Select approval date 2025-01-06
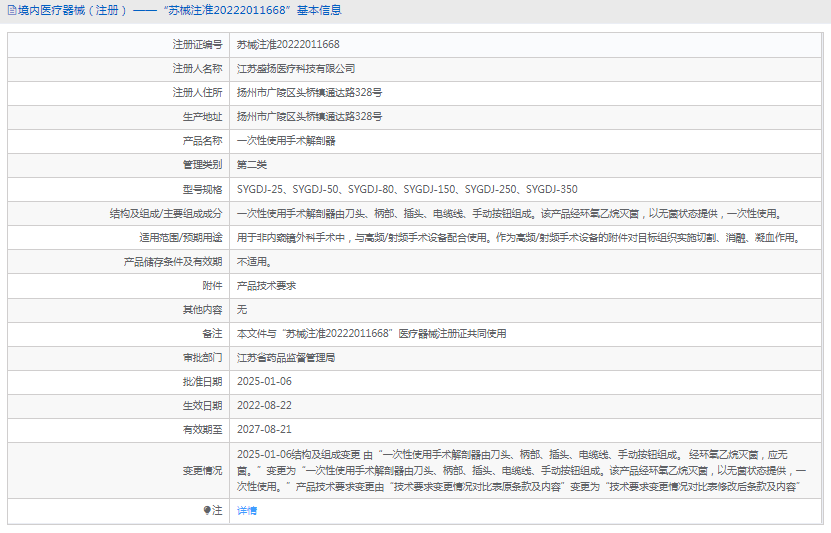 [x=264, y=381]
